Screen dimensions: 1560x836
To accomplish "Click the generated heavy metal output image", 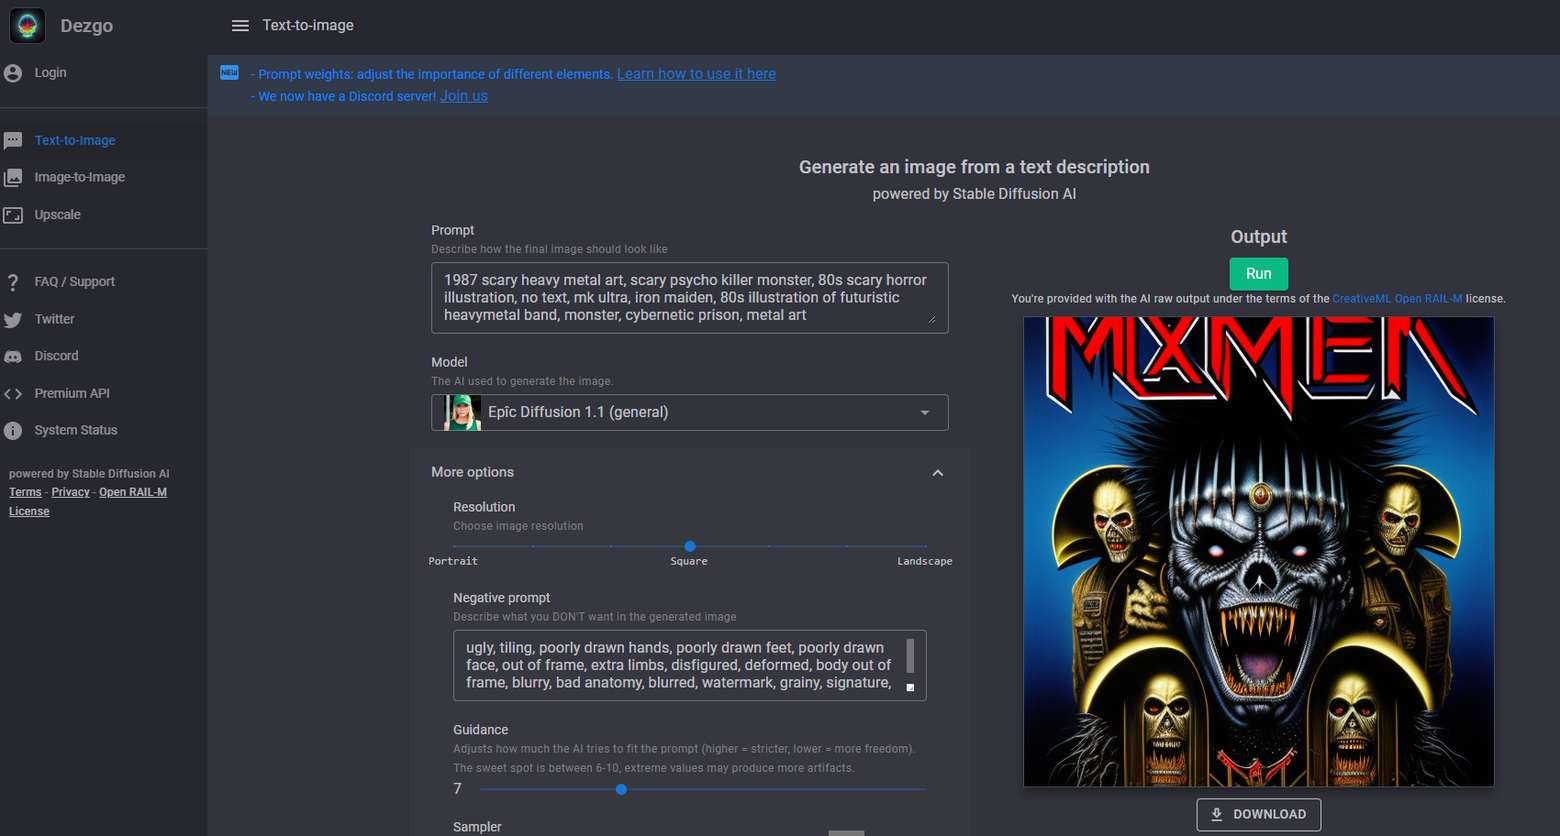I will coord(1259,552).
